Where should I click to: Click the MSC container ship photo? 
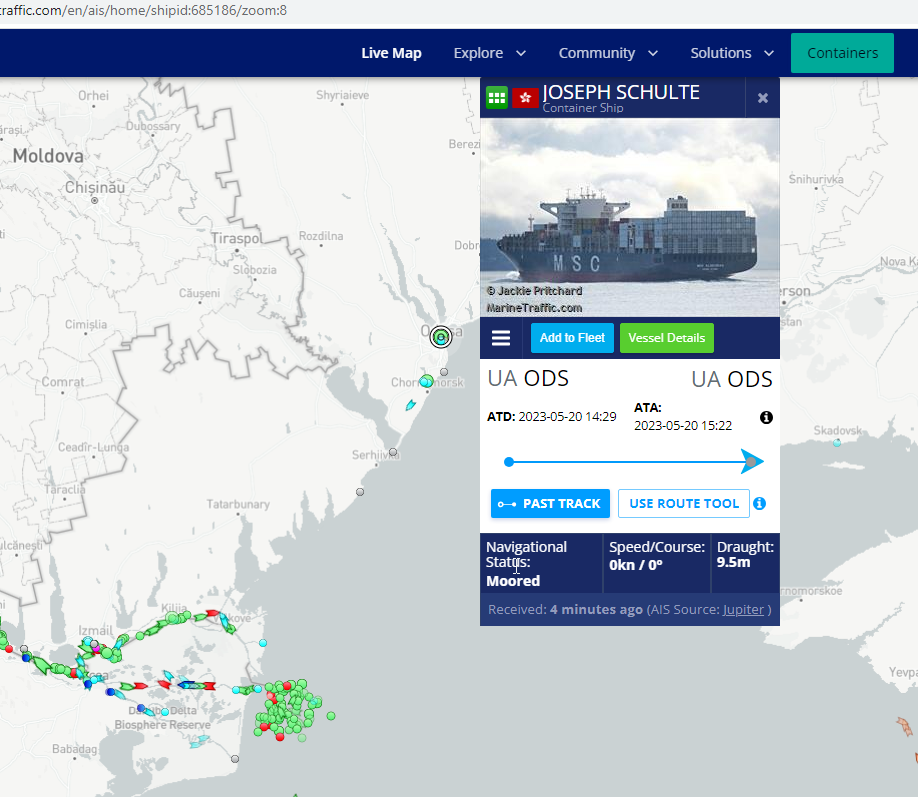pyautogui.click(x=629, y=217)
